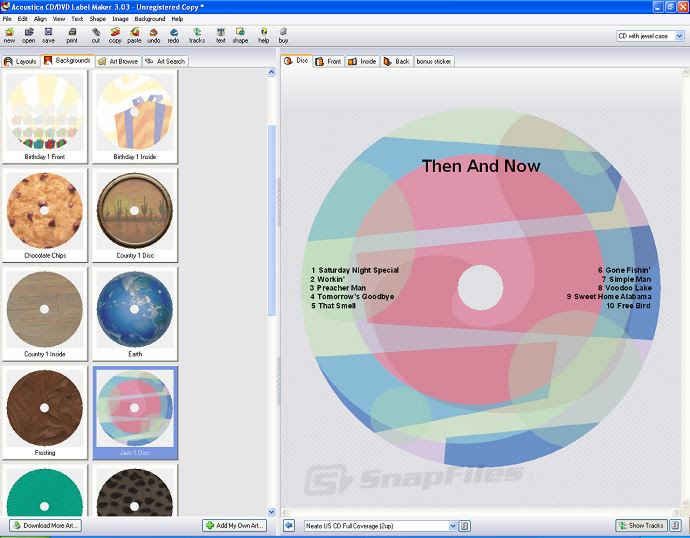The height and width of the screenshot is (538, 690).
Task: Select the 'Then And Now' disc title
Action: pyautogui.click(x=481, y=166)
